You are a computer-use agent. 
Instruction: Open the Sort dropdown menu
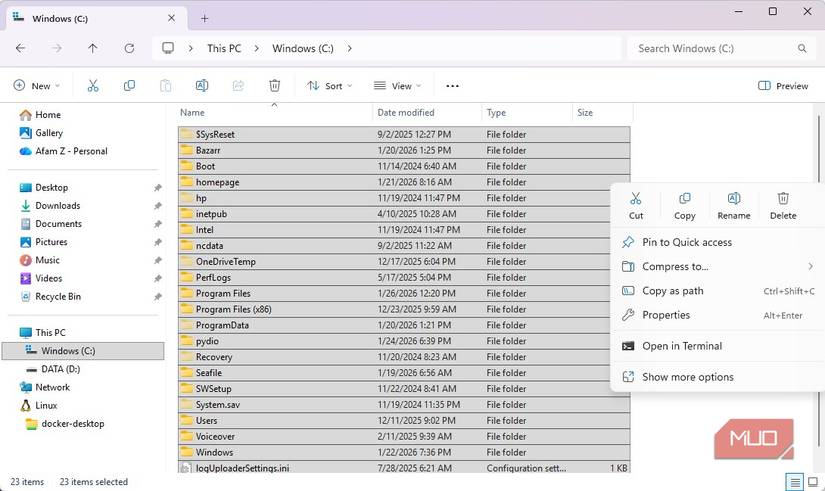click(x=329, y=86)
